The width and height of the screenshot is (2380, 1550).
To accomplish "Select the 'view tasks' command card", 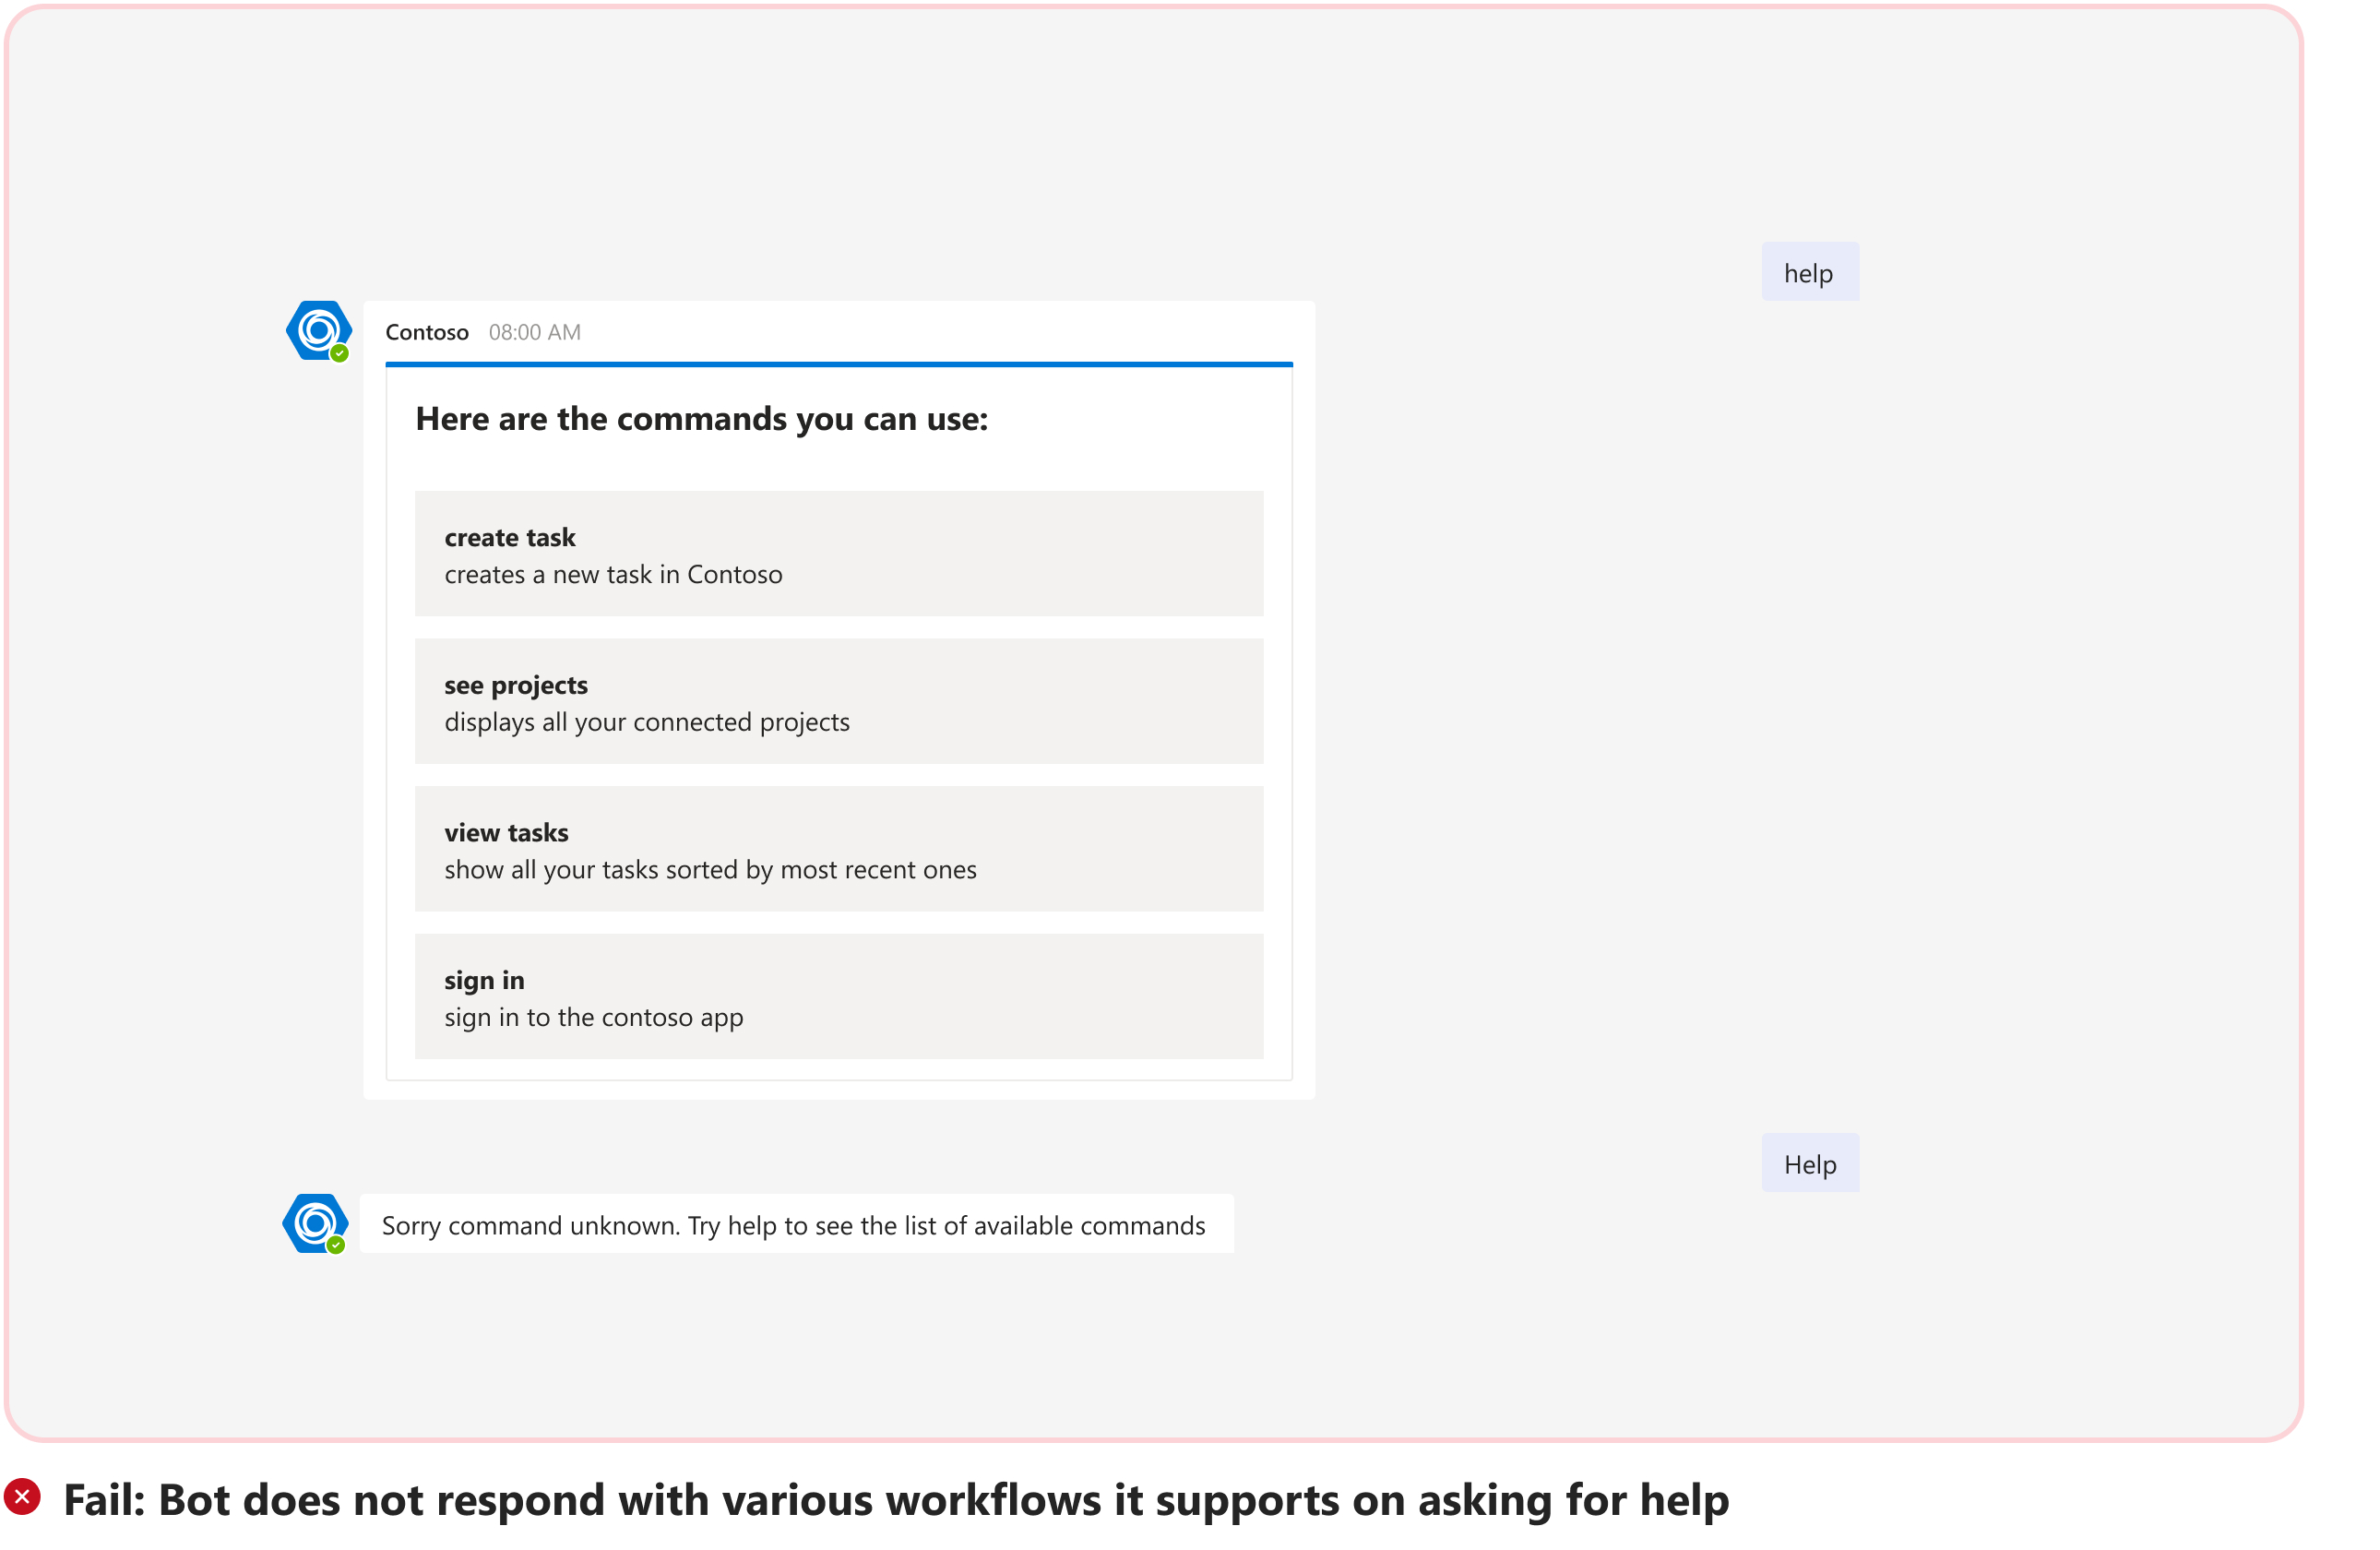I will tap(839, 849).
